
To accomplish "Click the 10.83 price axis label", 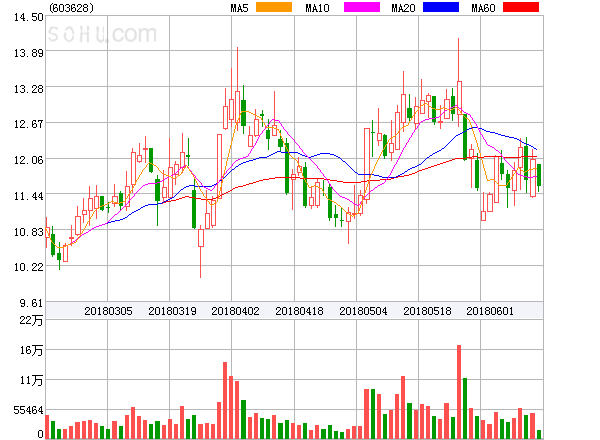I will pos(29,232).
